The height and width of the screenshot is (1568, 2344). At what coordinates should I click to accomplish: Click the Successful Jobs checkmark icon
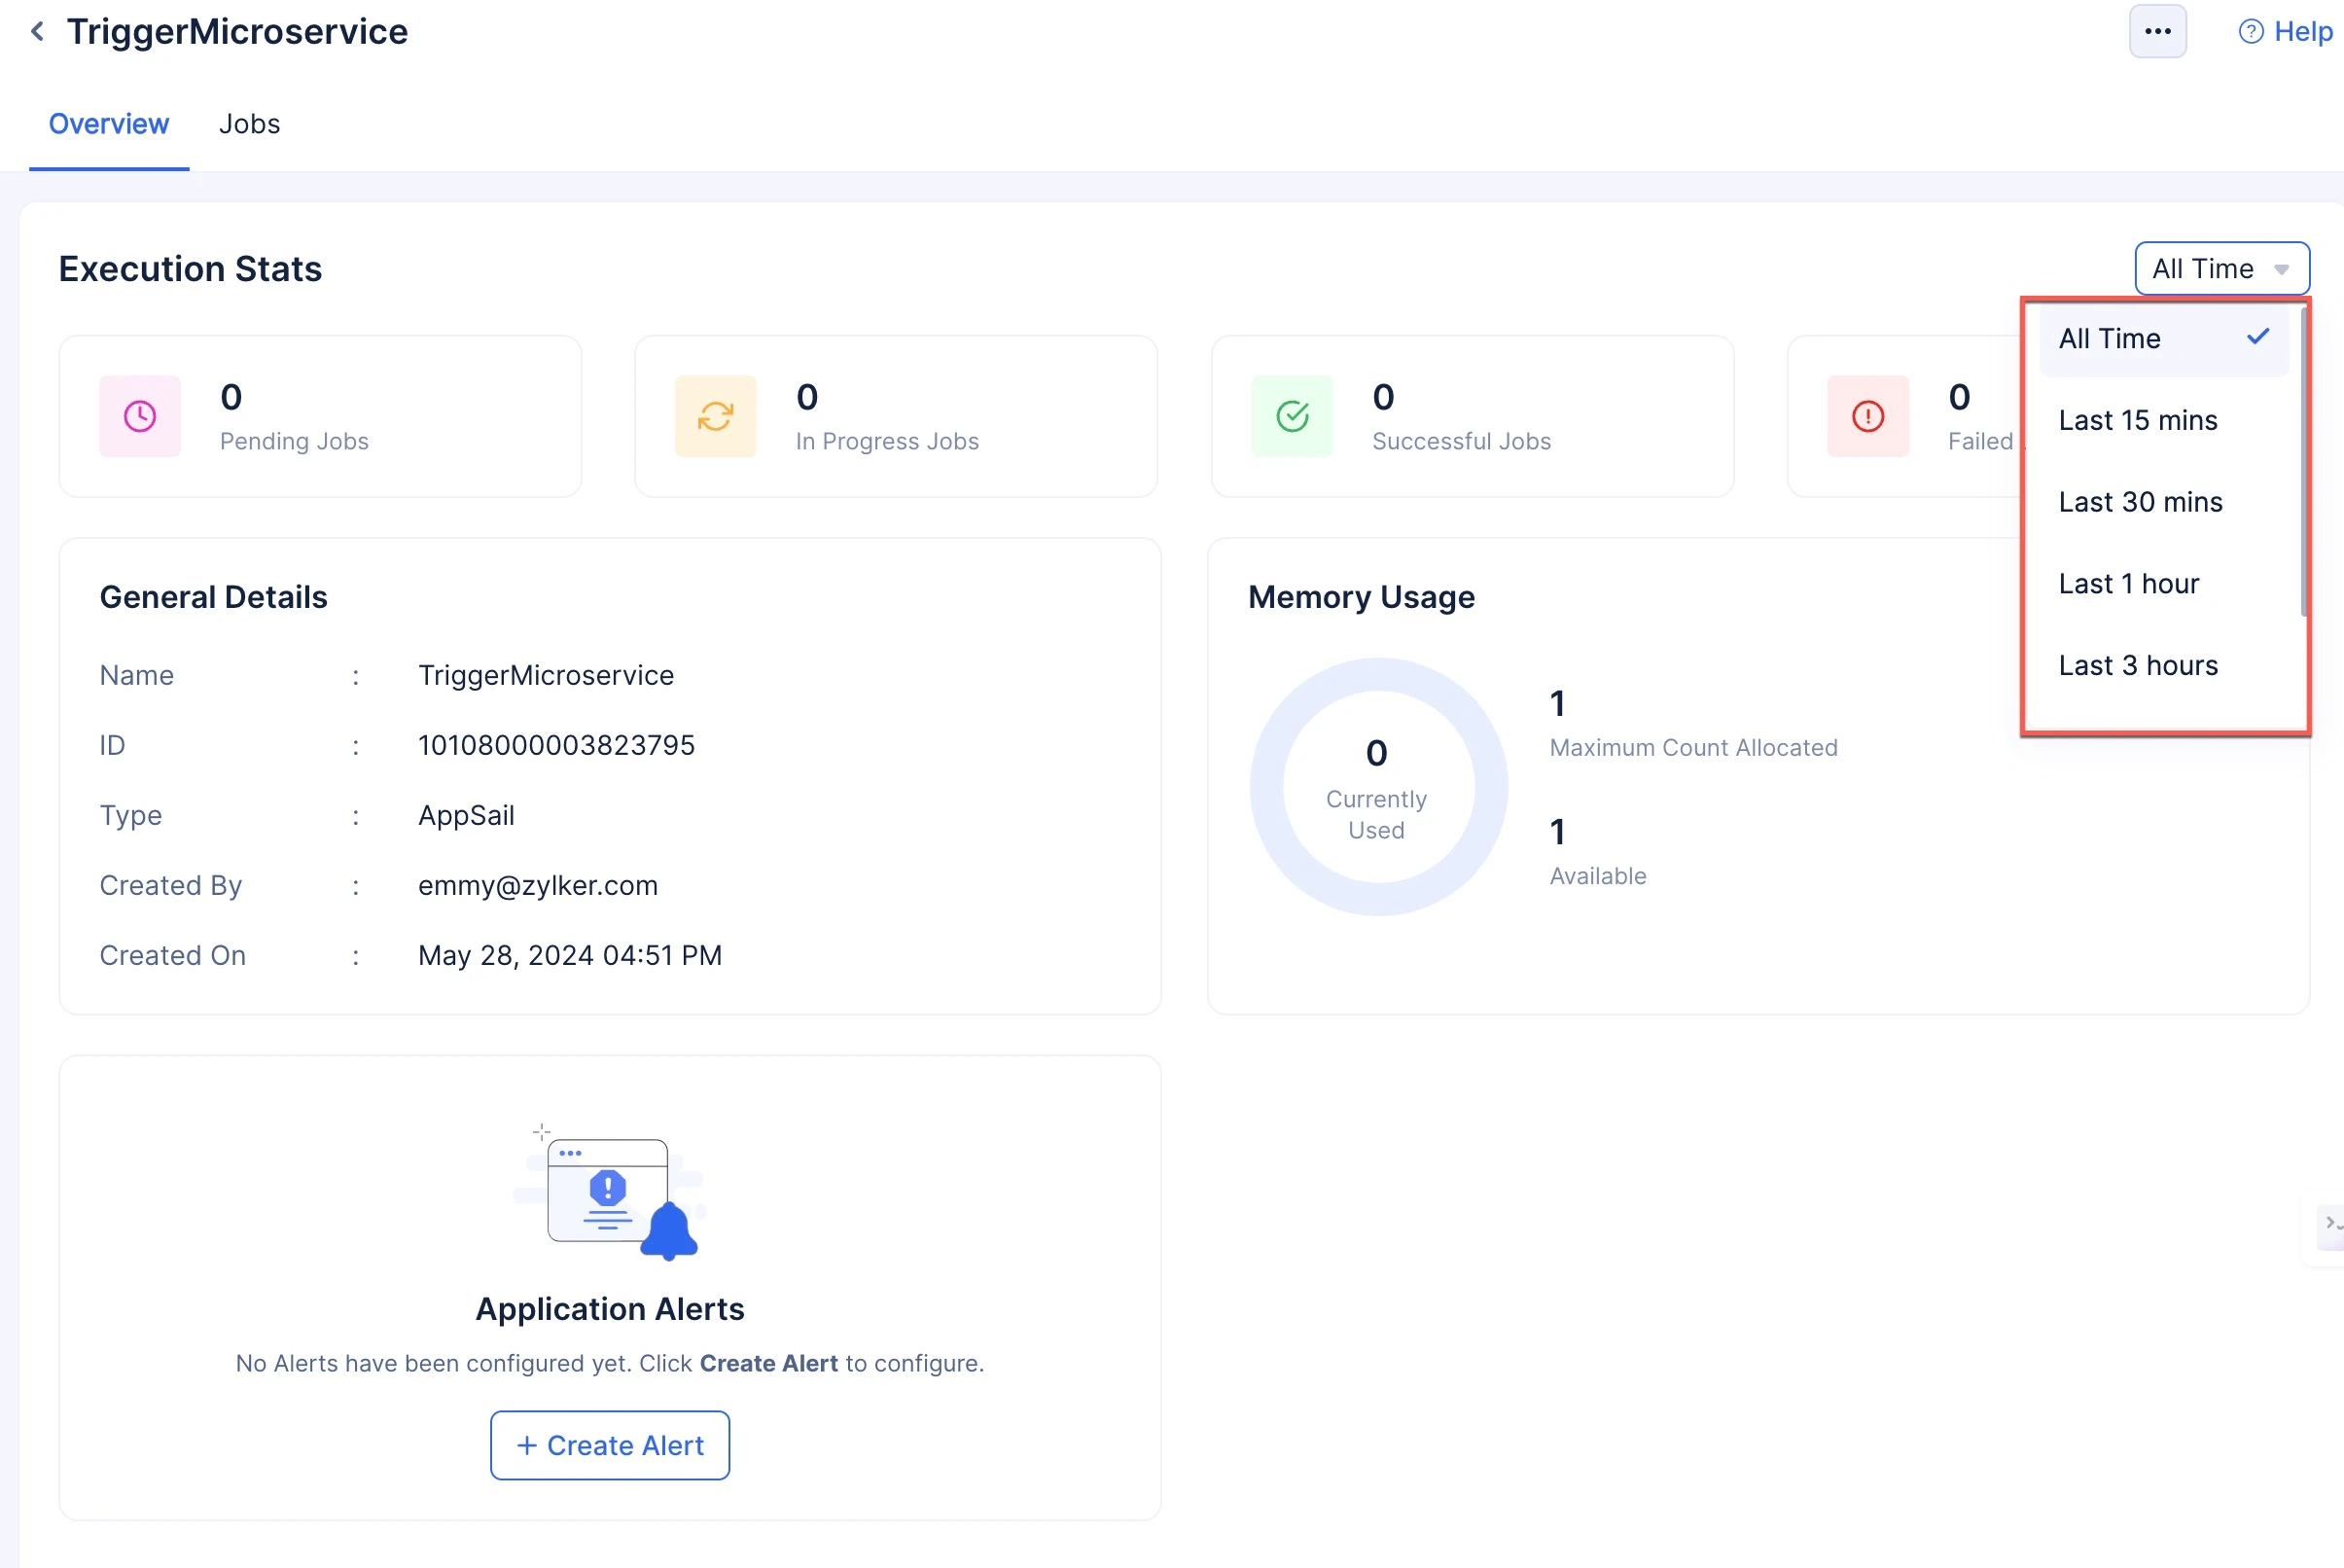tap(1292, 416)
